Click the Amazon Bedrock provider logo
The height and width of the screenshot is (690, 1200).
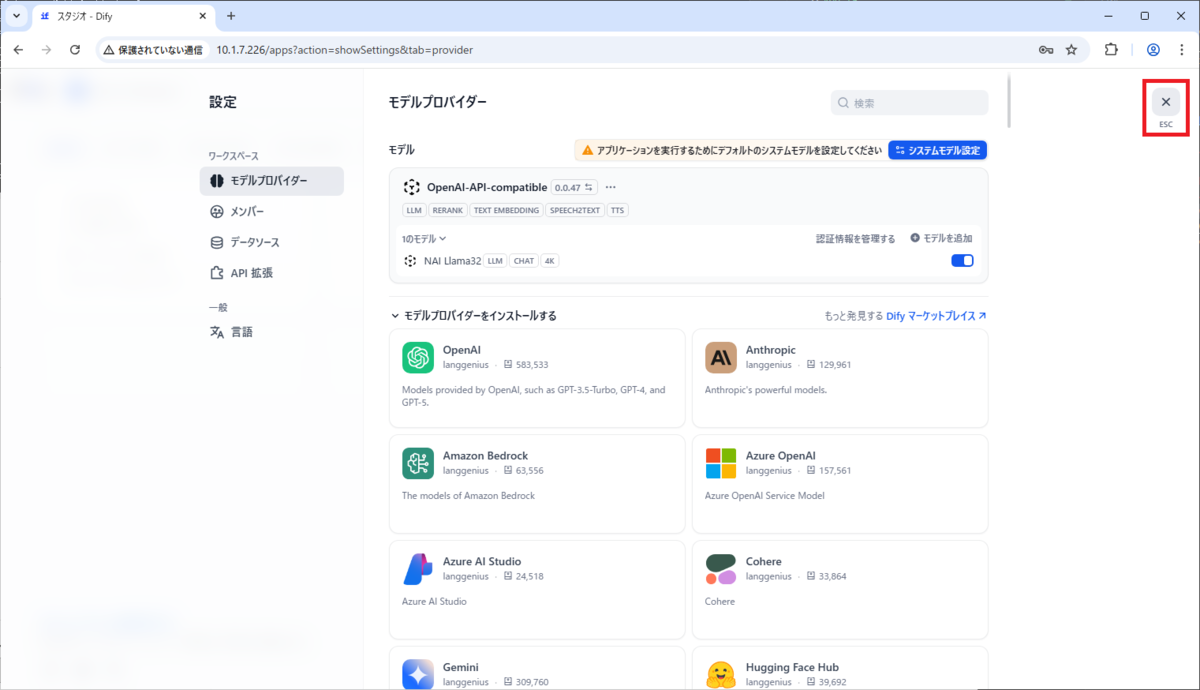[x=418, y=463]
